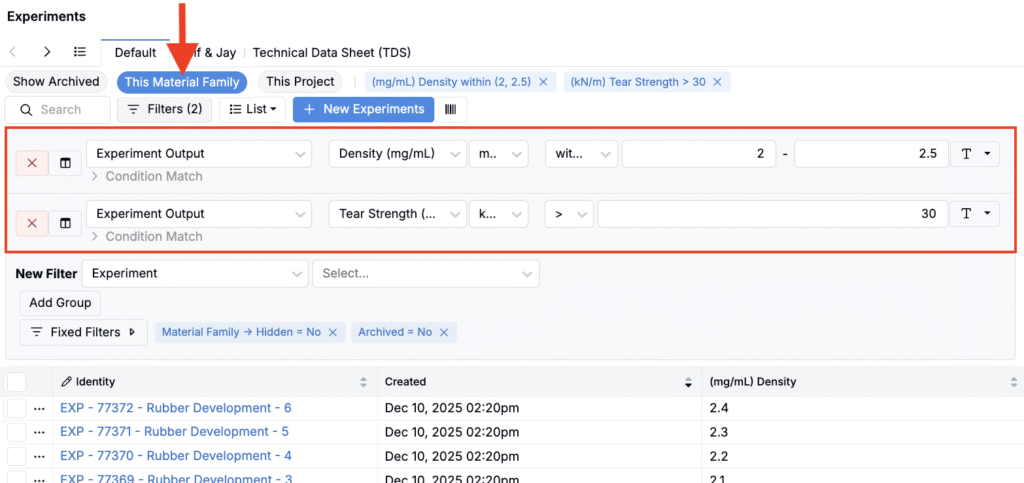Screen dimensions: 1024x483
Task: Switch to the Technical Data Sheet (TDS) tab
Action: pos(331,52)
